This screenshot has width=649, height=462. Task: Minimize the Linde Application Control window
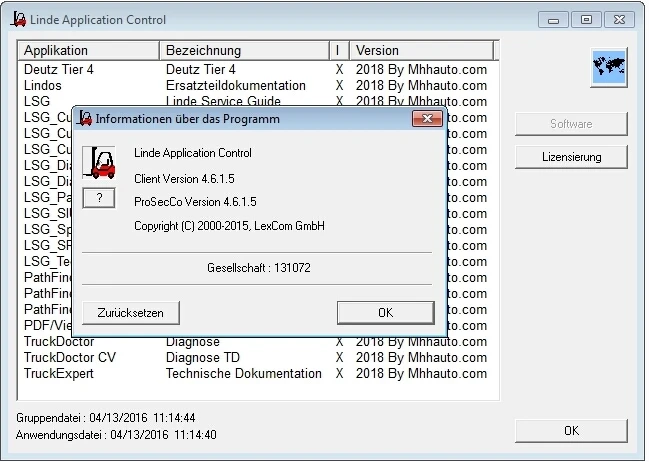553,20
